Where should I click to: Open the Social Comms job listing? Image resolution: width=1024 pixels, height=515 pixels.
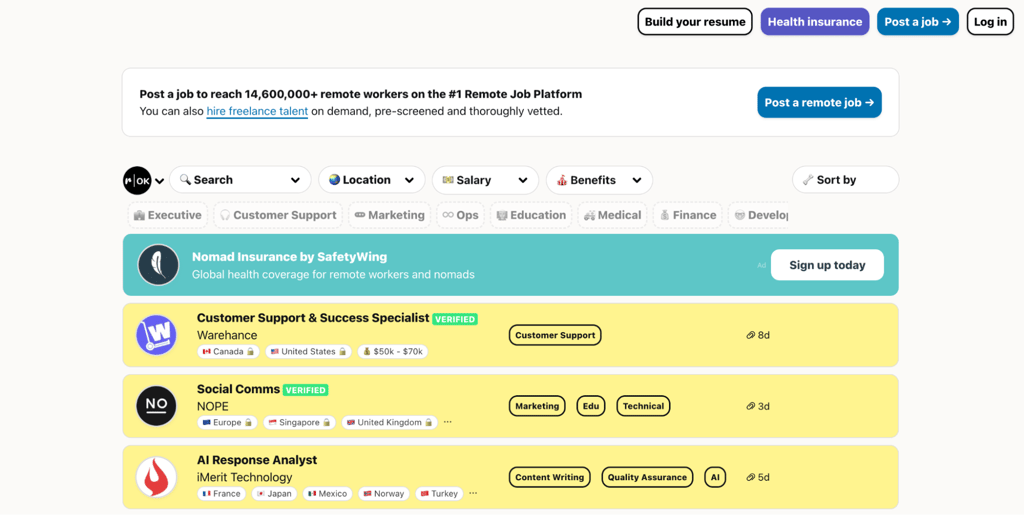coord(238,389)
